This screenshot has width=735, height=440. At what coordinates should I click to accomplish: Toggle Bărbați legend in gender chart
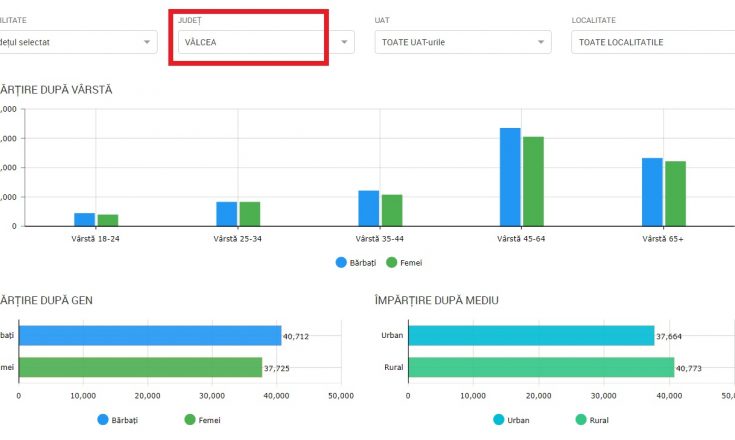click(118, 420)
